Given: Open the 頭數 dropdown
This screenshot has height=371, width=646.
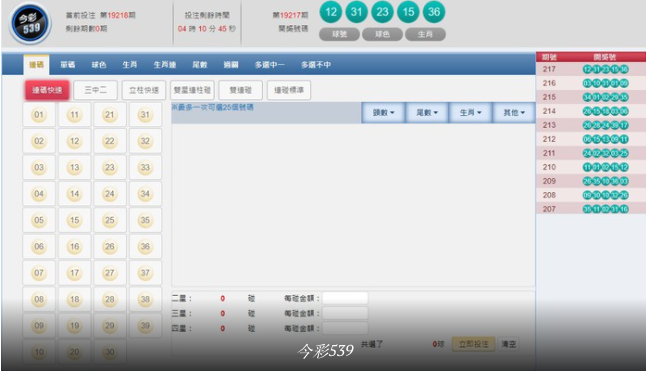Looking at the screenshot, I should 383,112.
